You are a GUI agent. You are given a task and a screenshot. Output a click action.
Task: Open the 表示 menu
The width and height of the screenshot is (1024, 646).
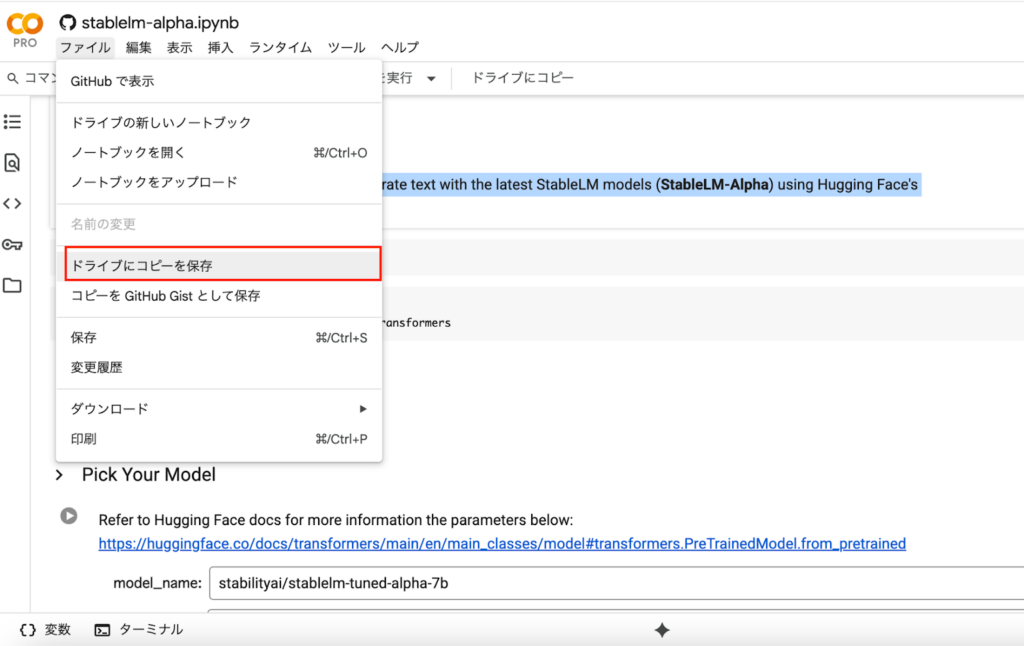click(x=179, y=48)
